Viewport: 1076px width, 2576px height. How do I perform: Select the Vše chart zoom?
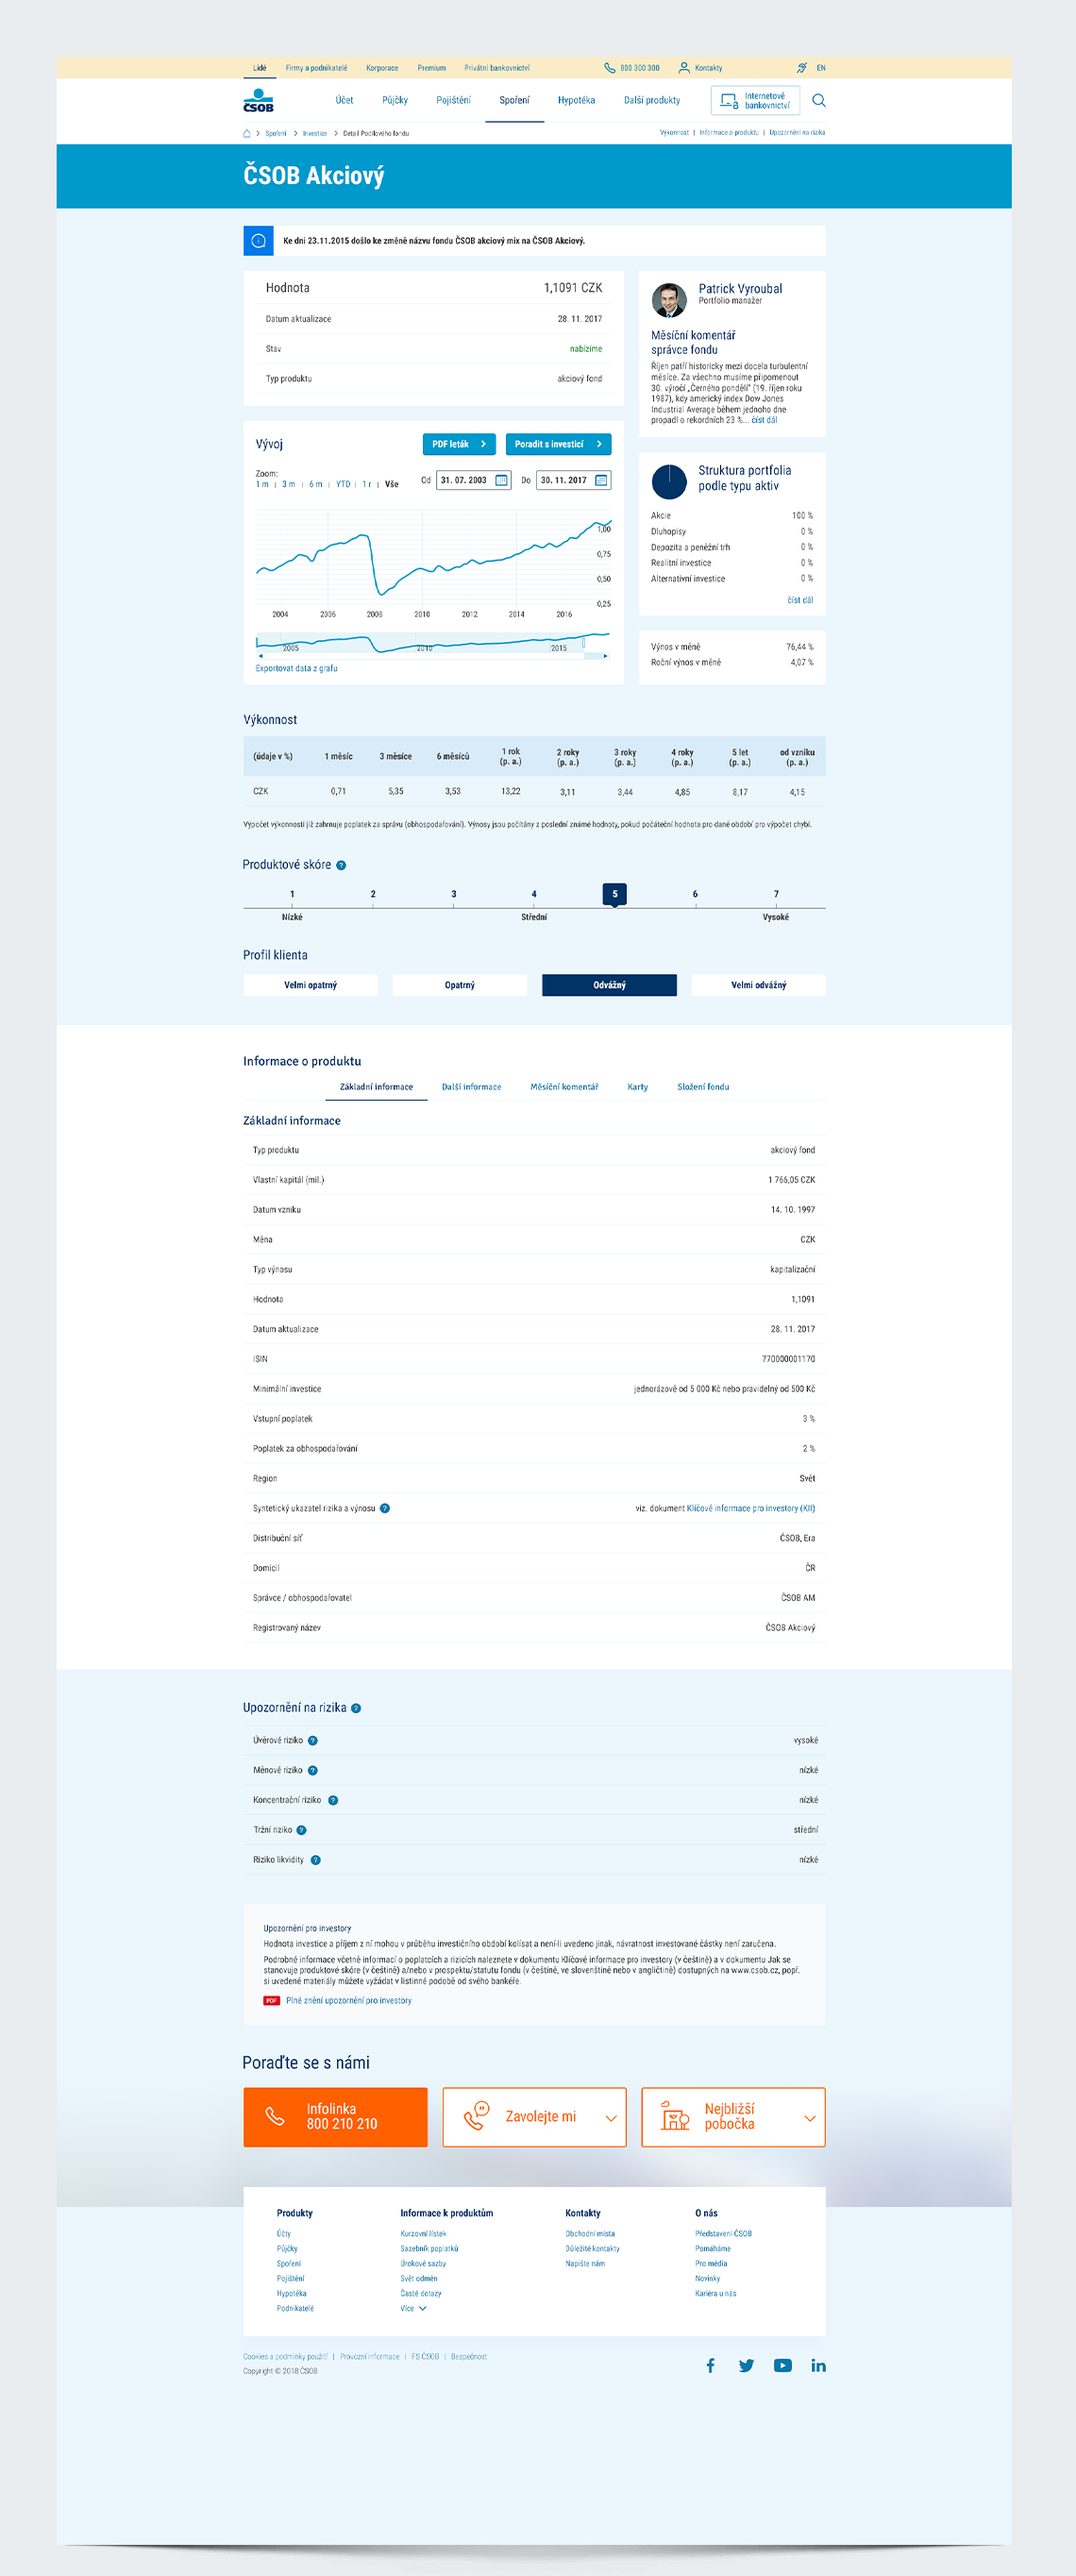coord(392,484)
